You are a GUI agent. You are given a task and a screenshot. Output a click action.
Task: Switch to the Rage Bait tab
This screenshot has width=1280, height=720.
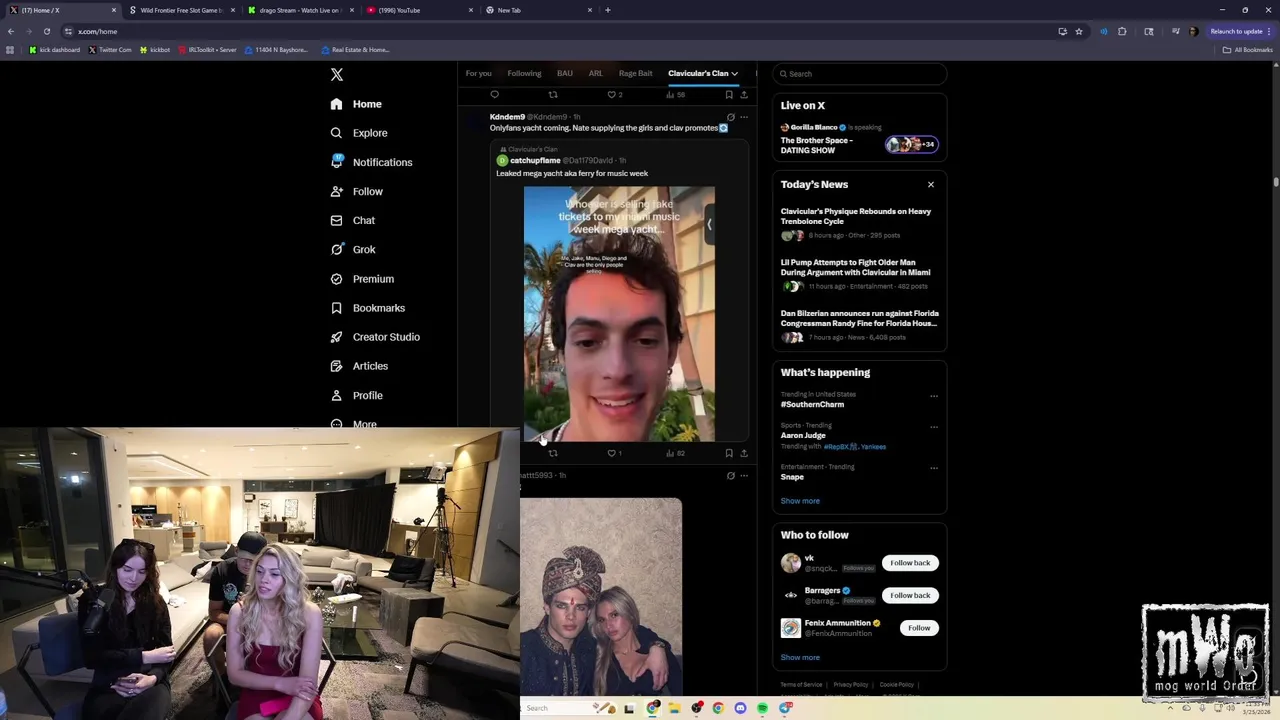coord(636,74)
